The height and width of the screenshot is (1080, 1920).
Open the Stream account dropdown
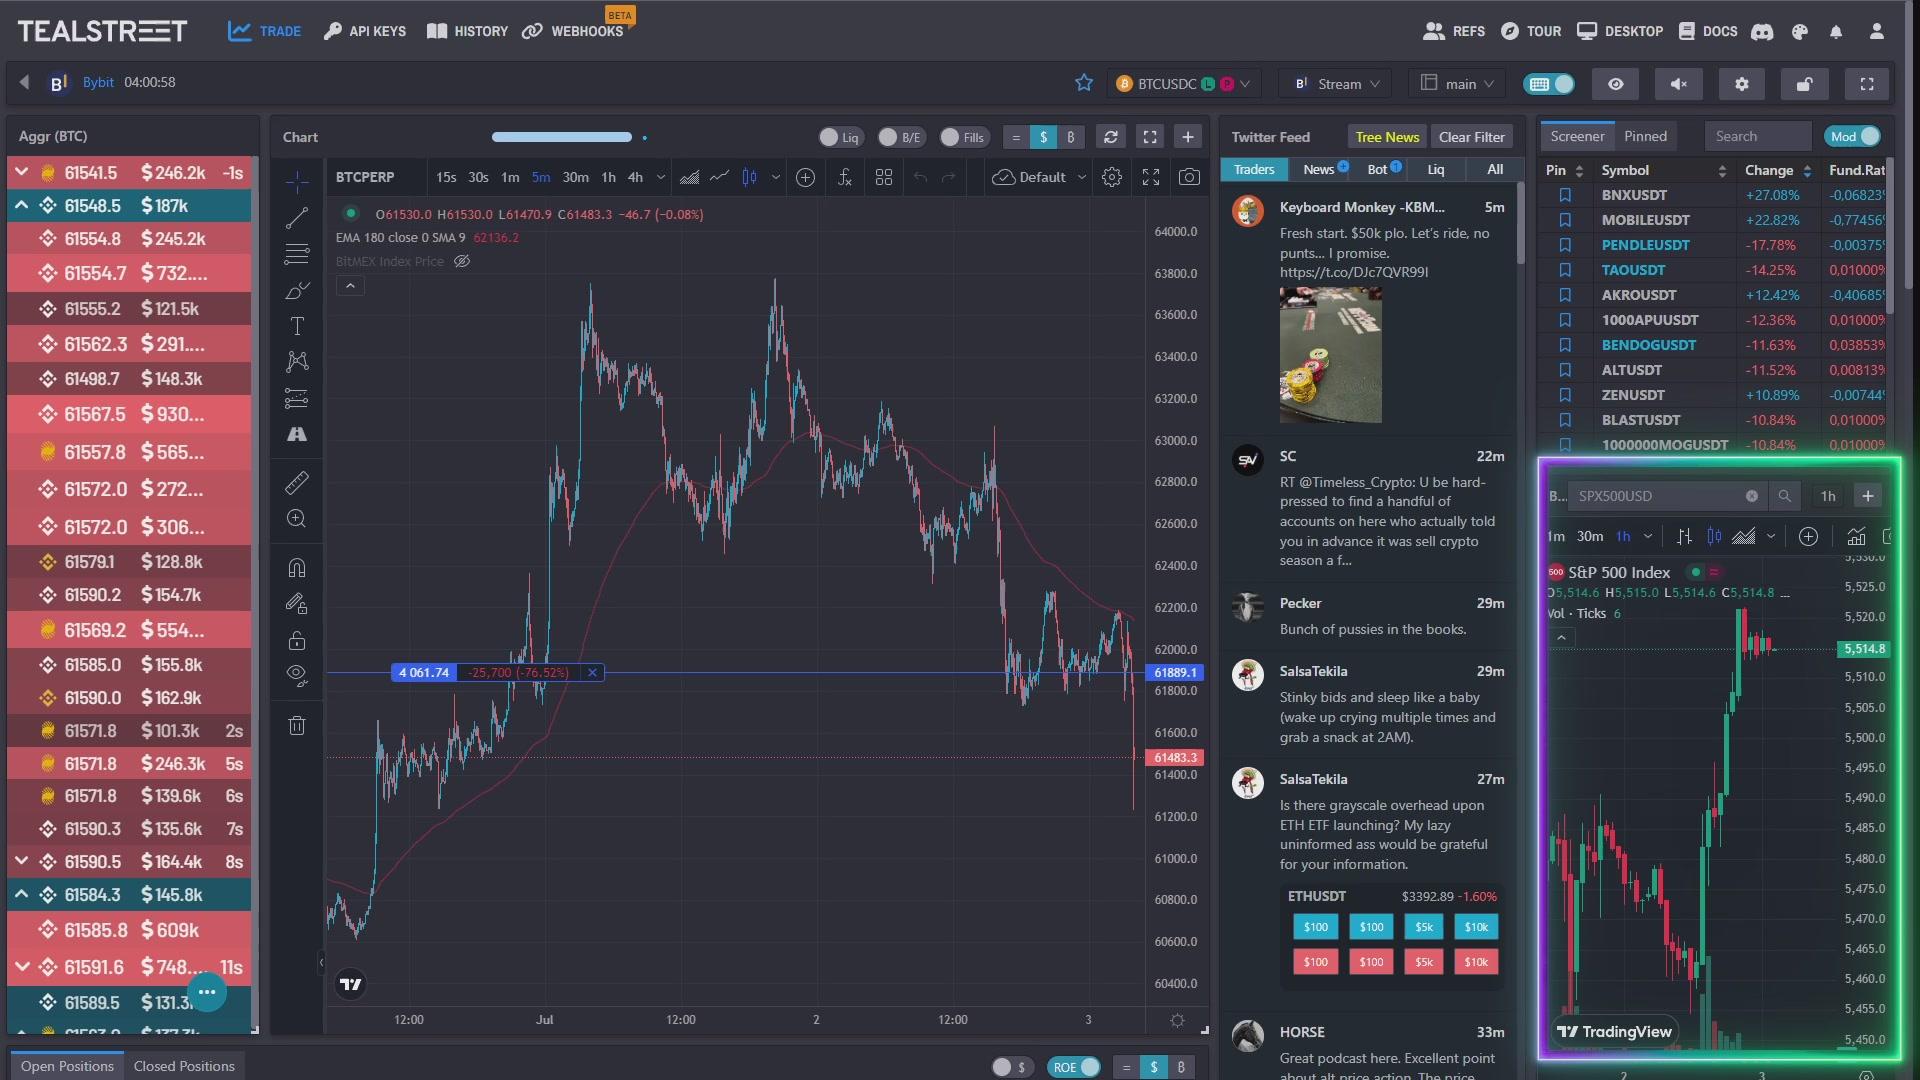point(1338,84)
